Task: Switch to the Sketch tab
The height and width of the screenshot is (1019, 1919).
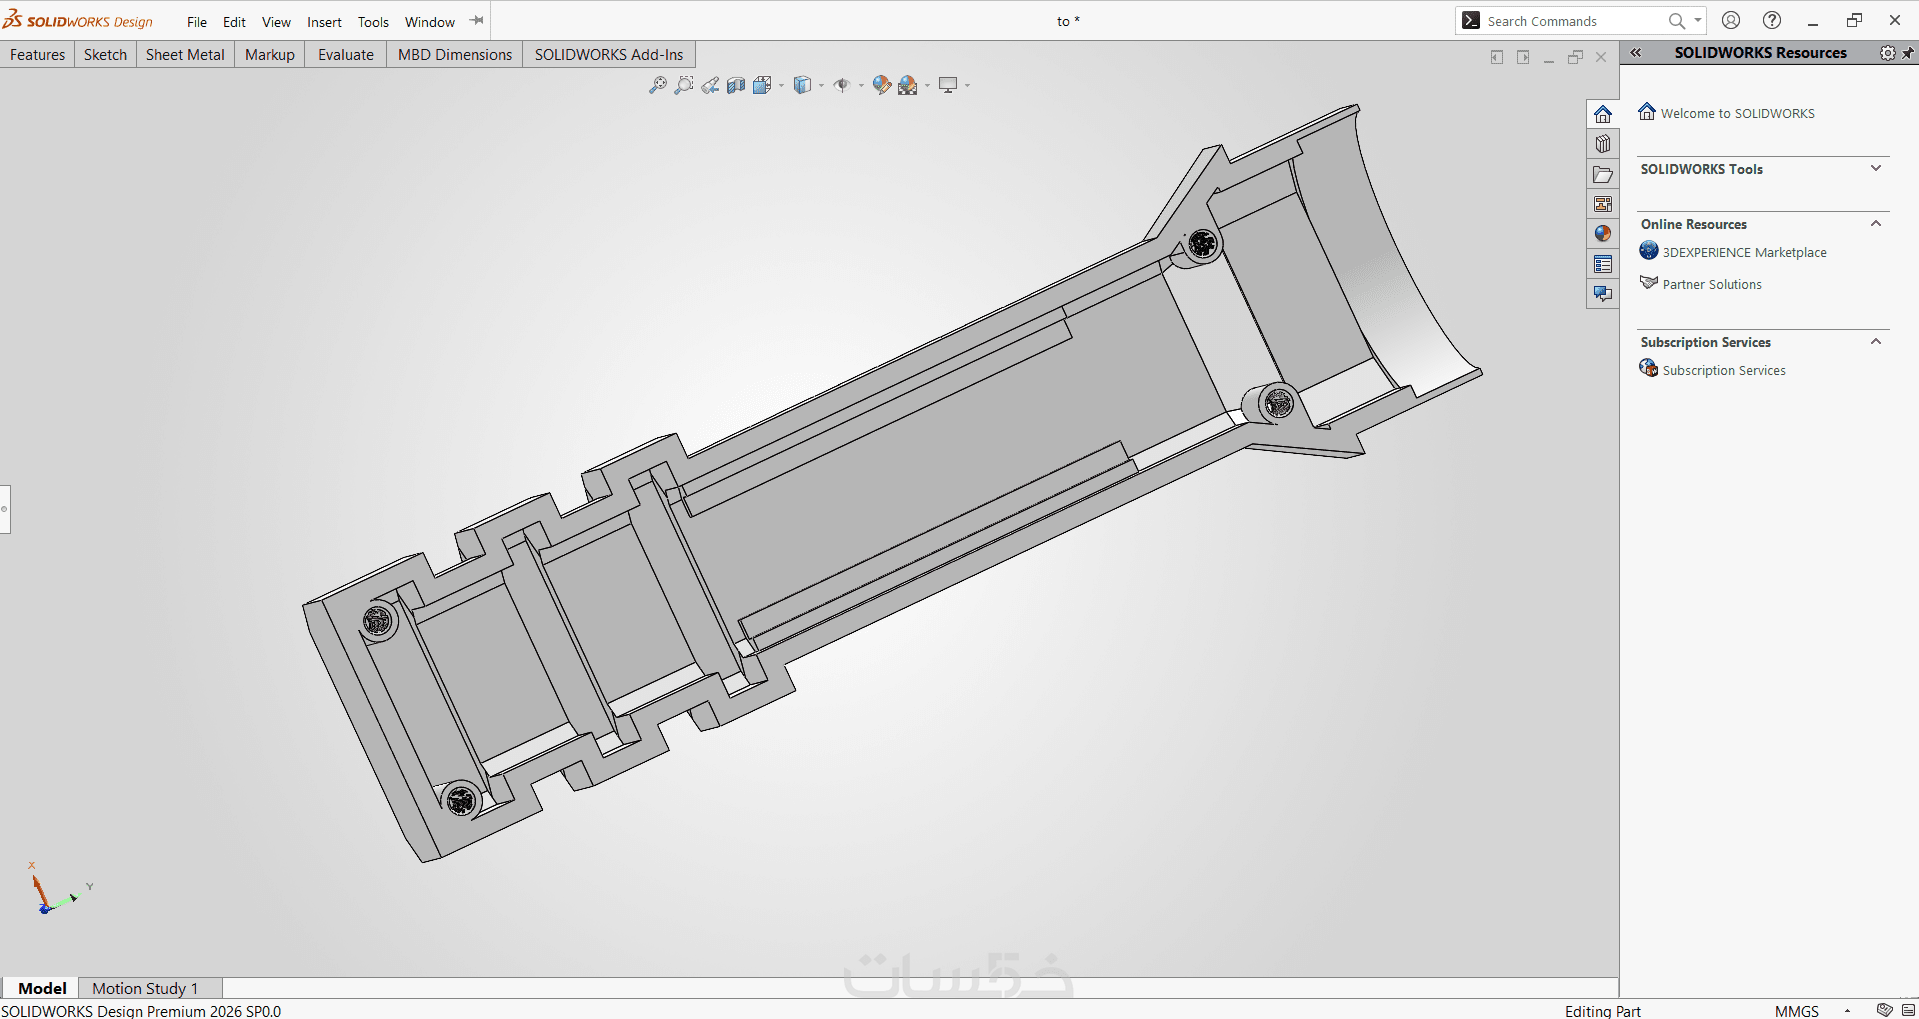Action: coord(105,55)
